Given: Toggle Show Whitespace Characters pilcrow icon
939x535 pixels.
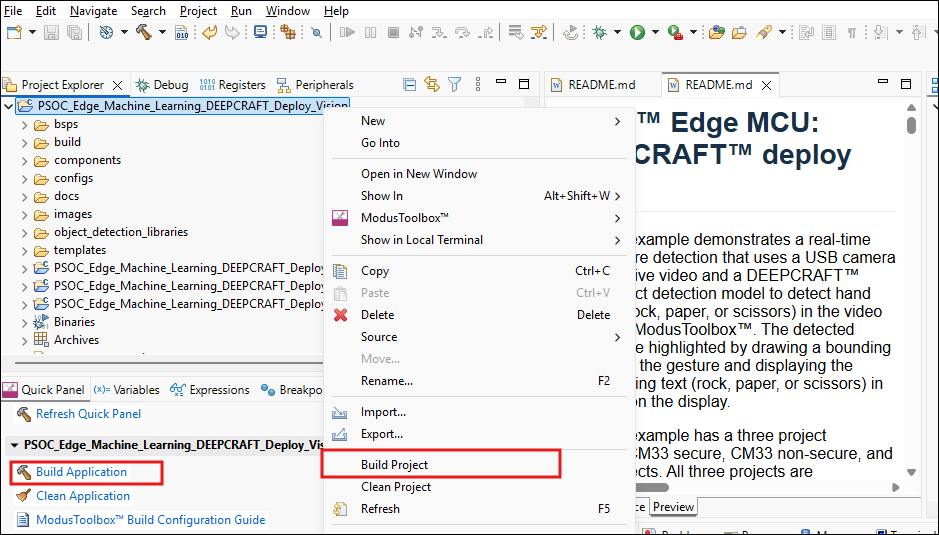Looking at the screenshot, I should [852, 32].
